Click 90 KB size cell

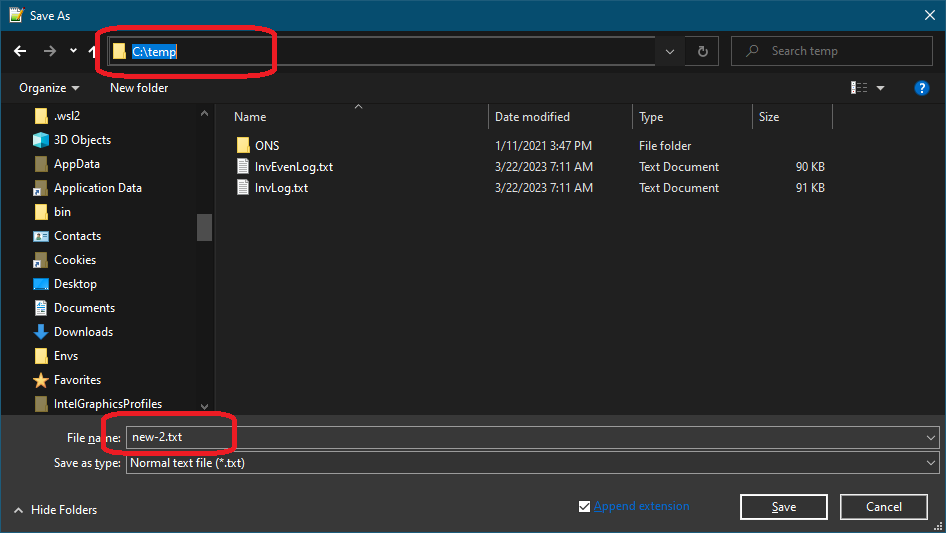pos(810,167)
